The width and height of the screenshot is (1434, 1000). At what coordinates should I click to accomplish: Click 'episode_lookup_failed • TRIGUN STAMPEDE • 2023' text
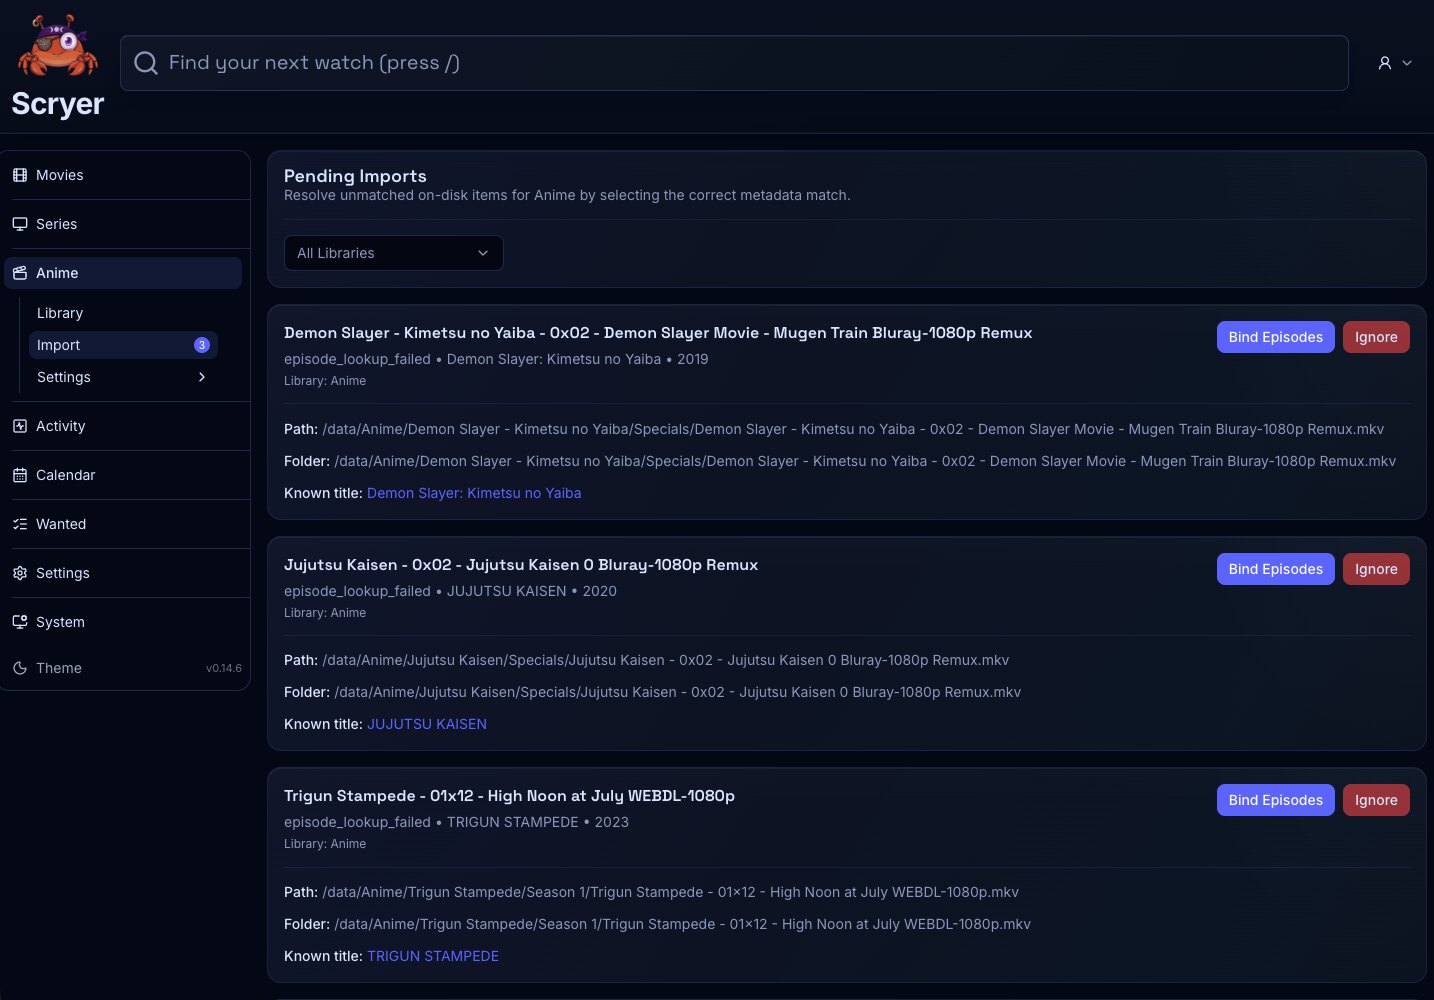tap(456, 822)
